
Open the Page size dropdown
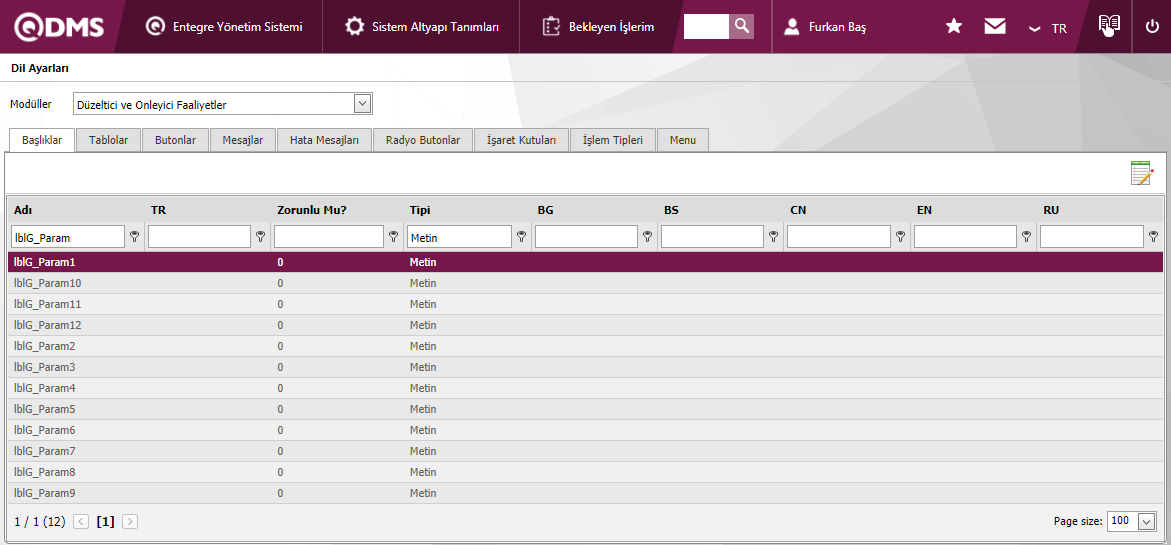pyautogui.click(x=1146, y=521)
